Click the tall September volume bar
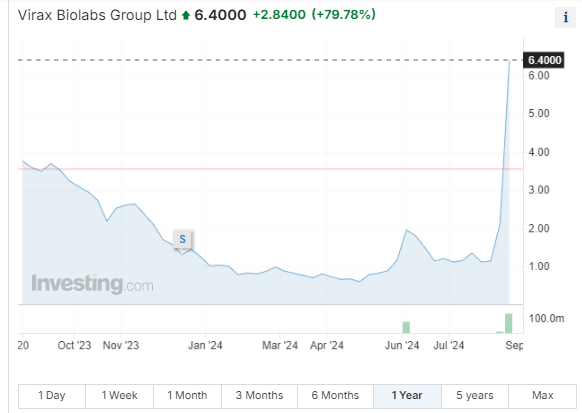Image resolution: width=582 pixels, height=413 pixels. click(509, 324)
